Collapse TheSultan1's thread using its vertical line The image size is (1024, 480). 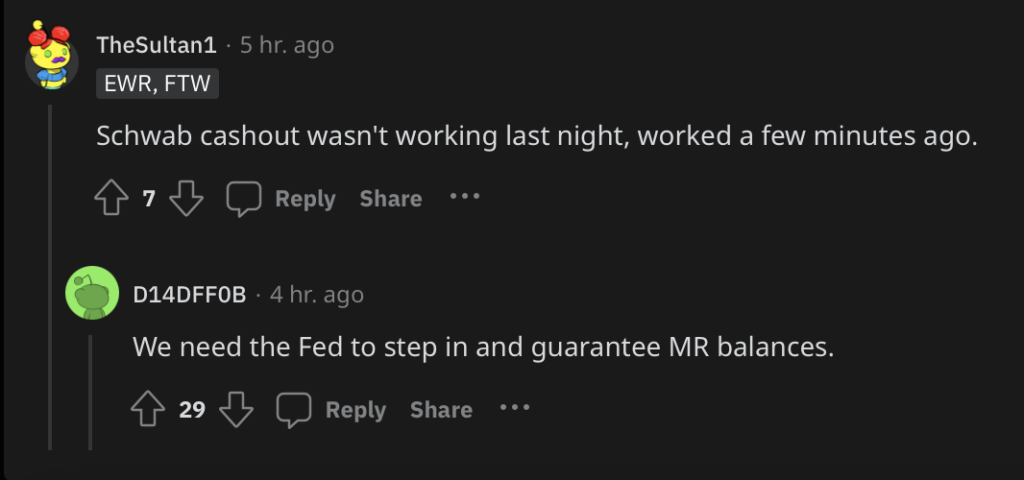tap(50, 277)
